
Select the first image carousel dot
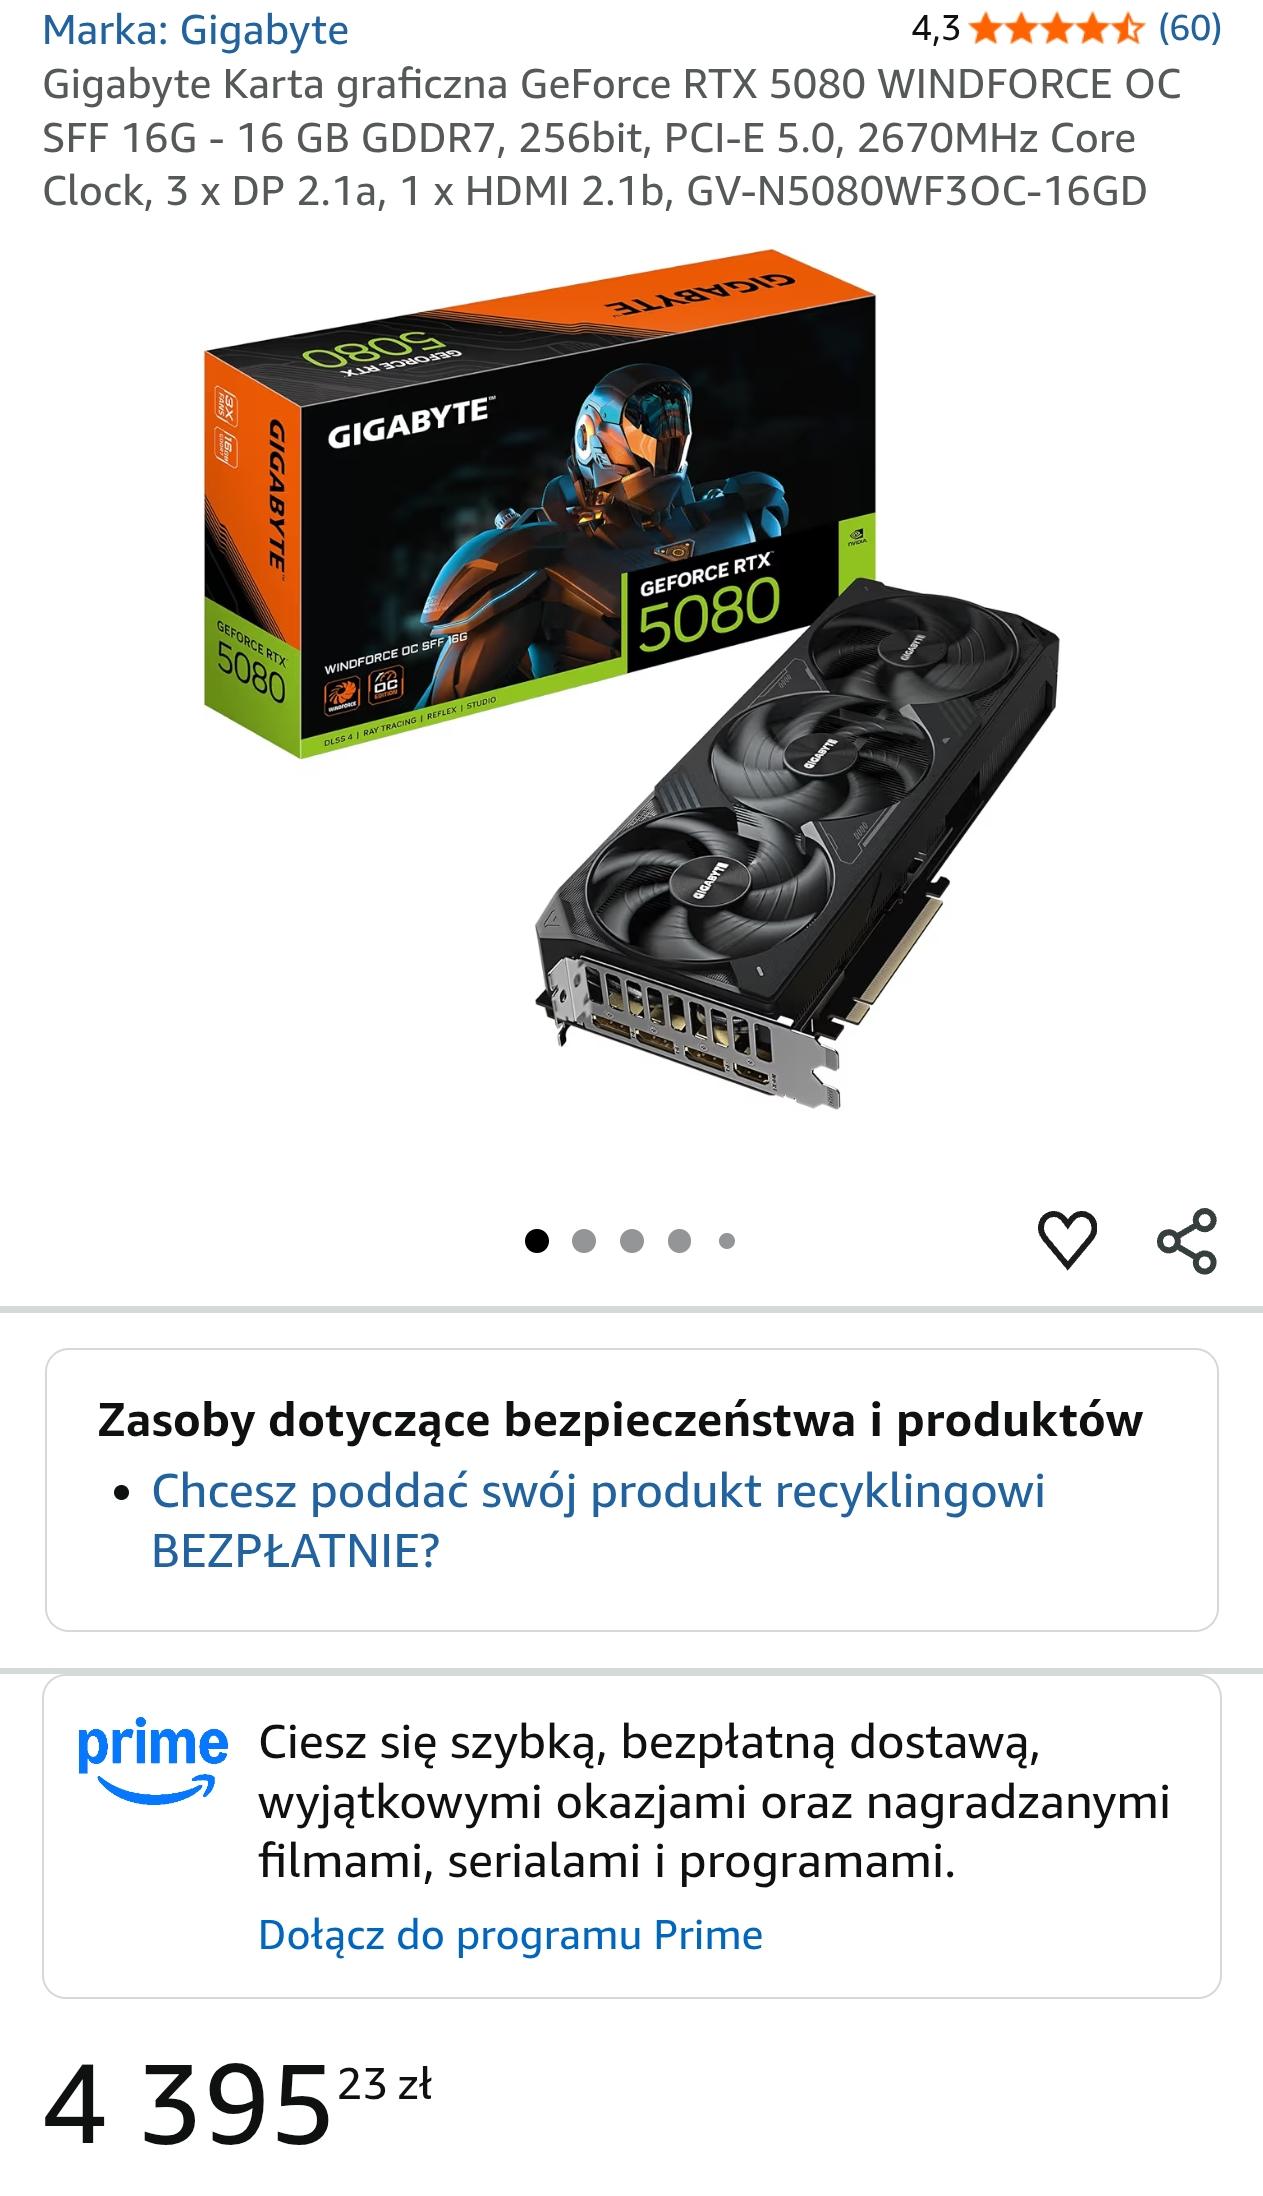[537, 1241]
